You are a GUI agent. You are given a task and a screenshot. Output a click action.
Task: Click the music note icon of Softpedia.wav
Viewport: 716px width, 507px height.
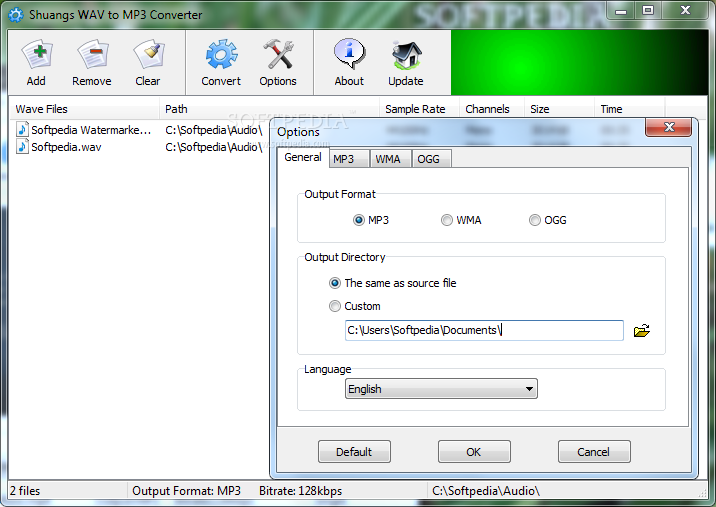tap(21, 147)
